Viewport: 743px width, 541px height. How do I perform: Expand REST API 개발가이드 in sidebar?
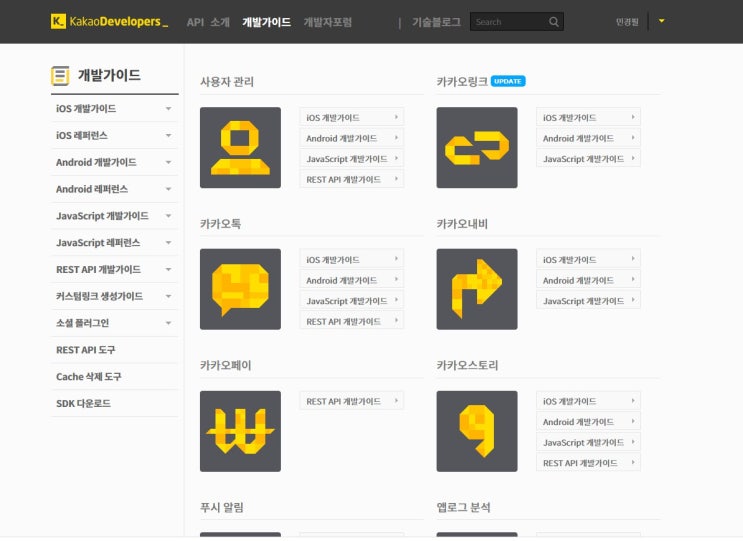[114, 270]
